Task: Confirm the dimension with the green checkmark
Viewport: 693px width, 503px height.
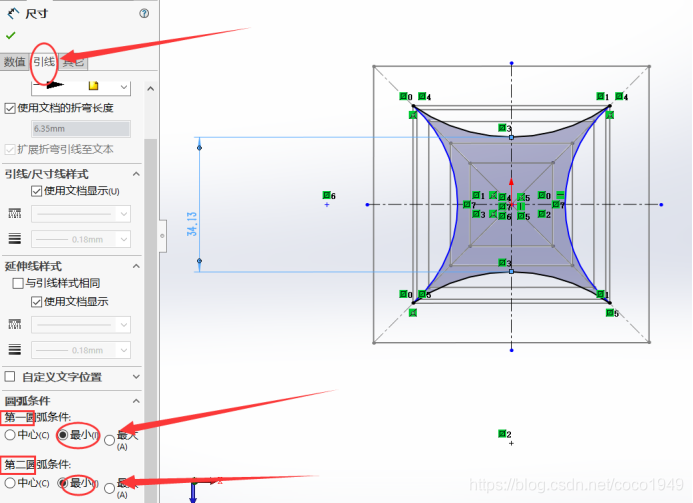Action: [11, 35]
